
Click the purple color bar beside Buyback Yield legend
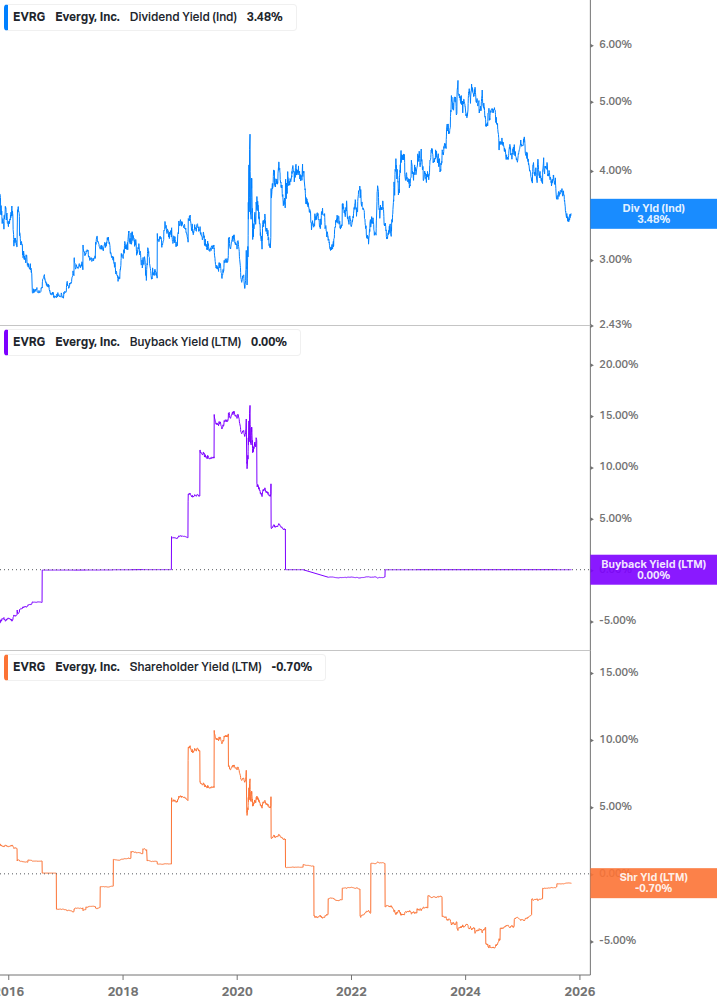click(x=6, y=342)
